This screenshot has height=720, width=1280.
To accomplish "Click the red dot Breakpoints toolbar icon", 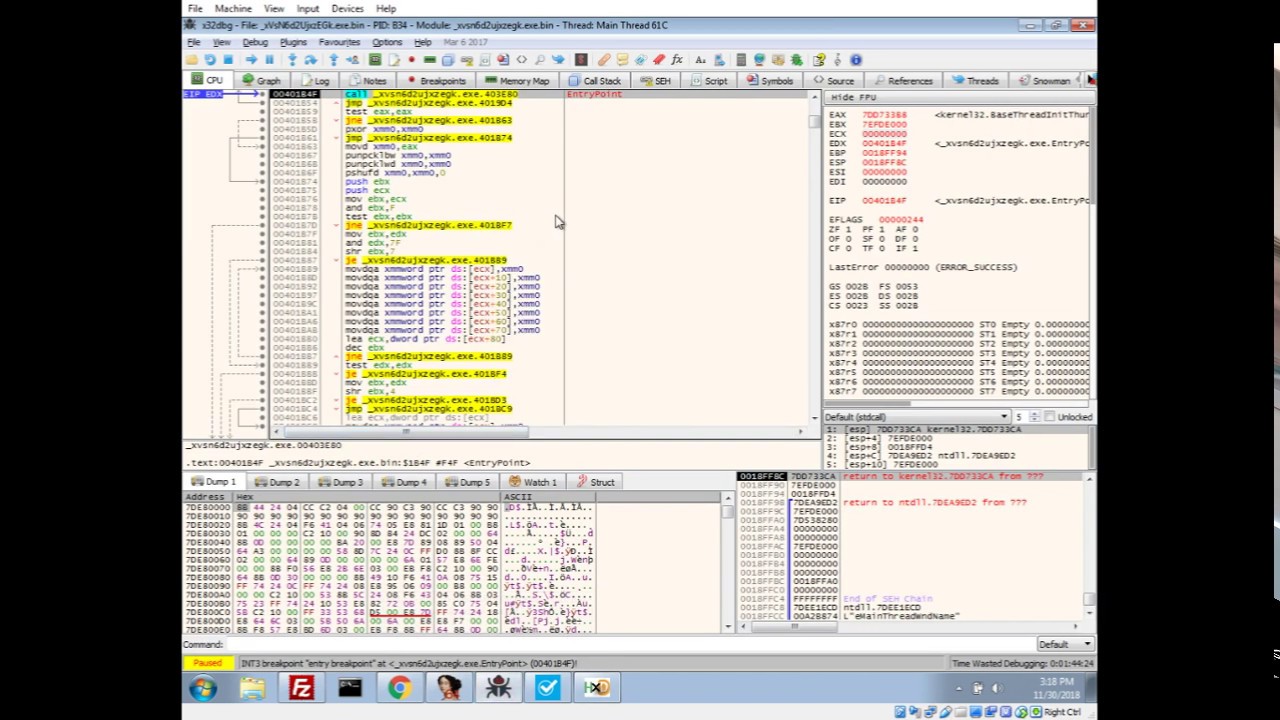I will (x=412, y=60).
